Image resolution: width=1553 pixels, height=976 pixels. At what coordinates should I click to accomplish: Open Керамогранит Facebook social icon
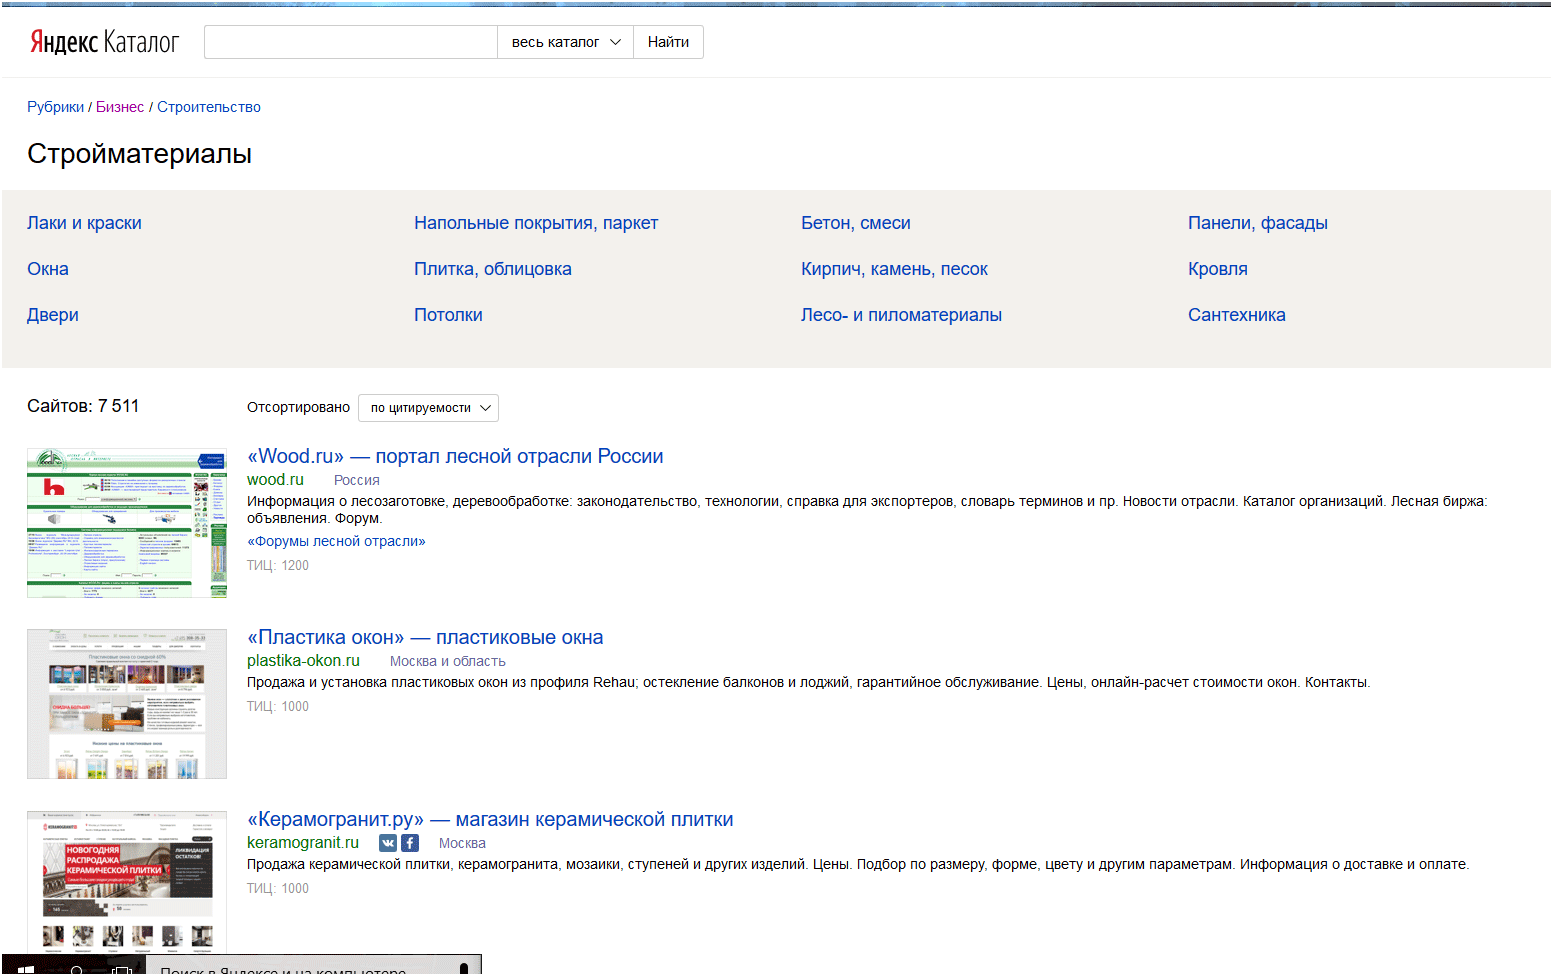click(410, 843)
